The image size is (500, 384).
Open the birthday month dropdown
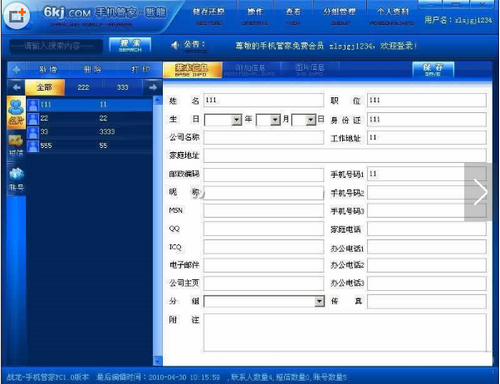pyautogui.click(x=275, y=120)
